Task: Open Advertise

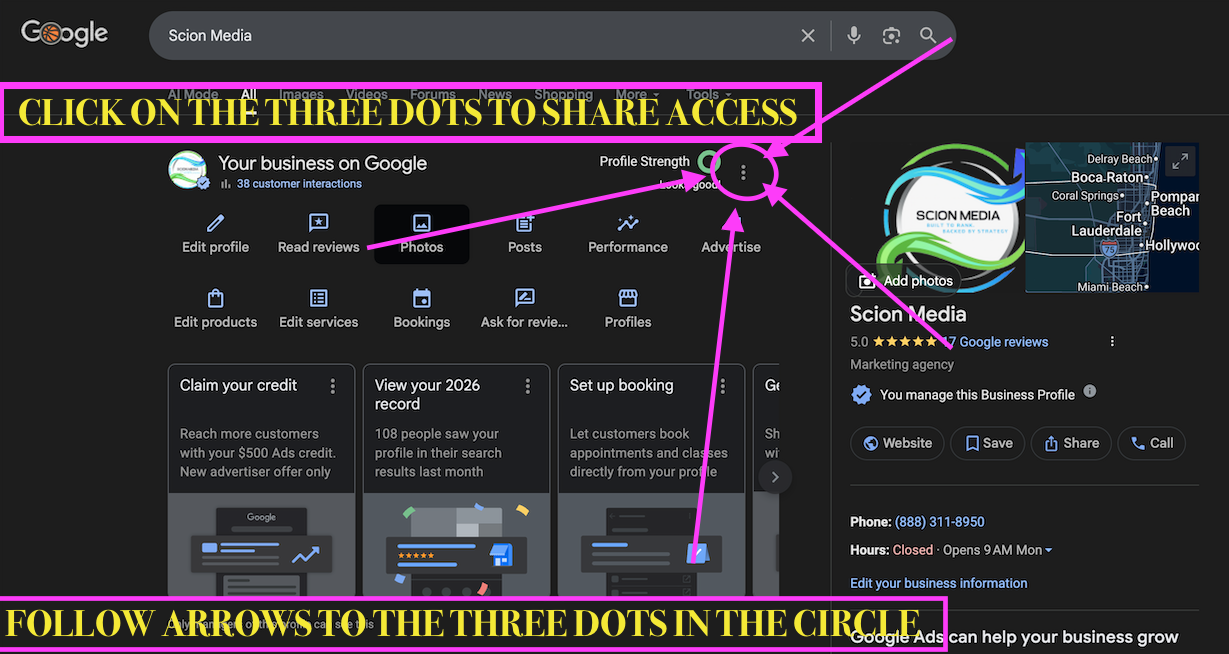Action: (x=731, y=234)
